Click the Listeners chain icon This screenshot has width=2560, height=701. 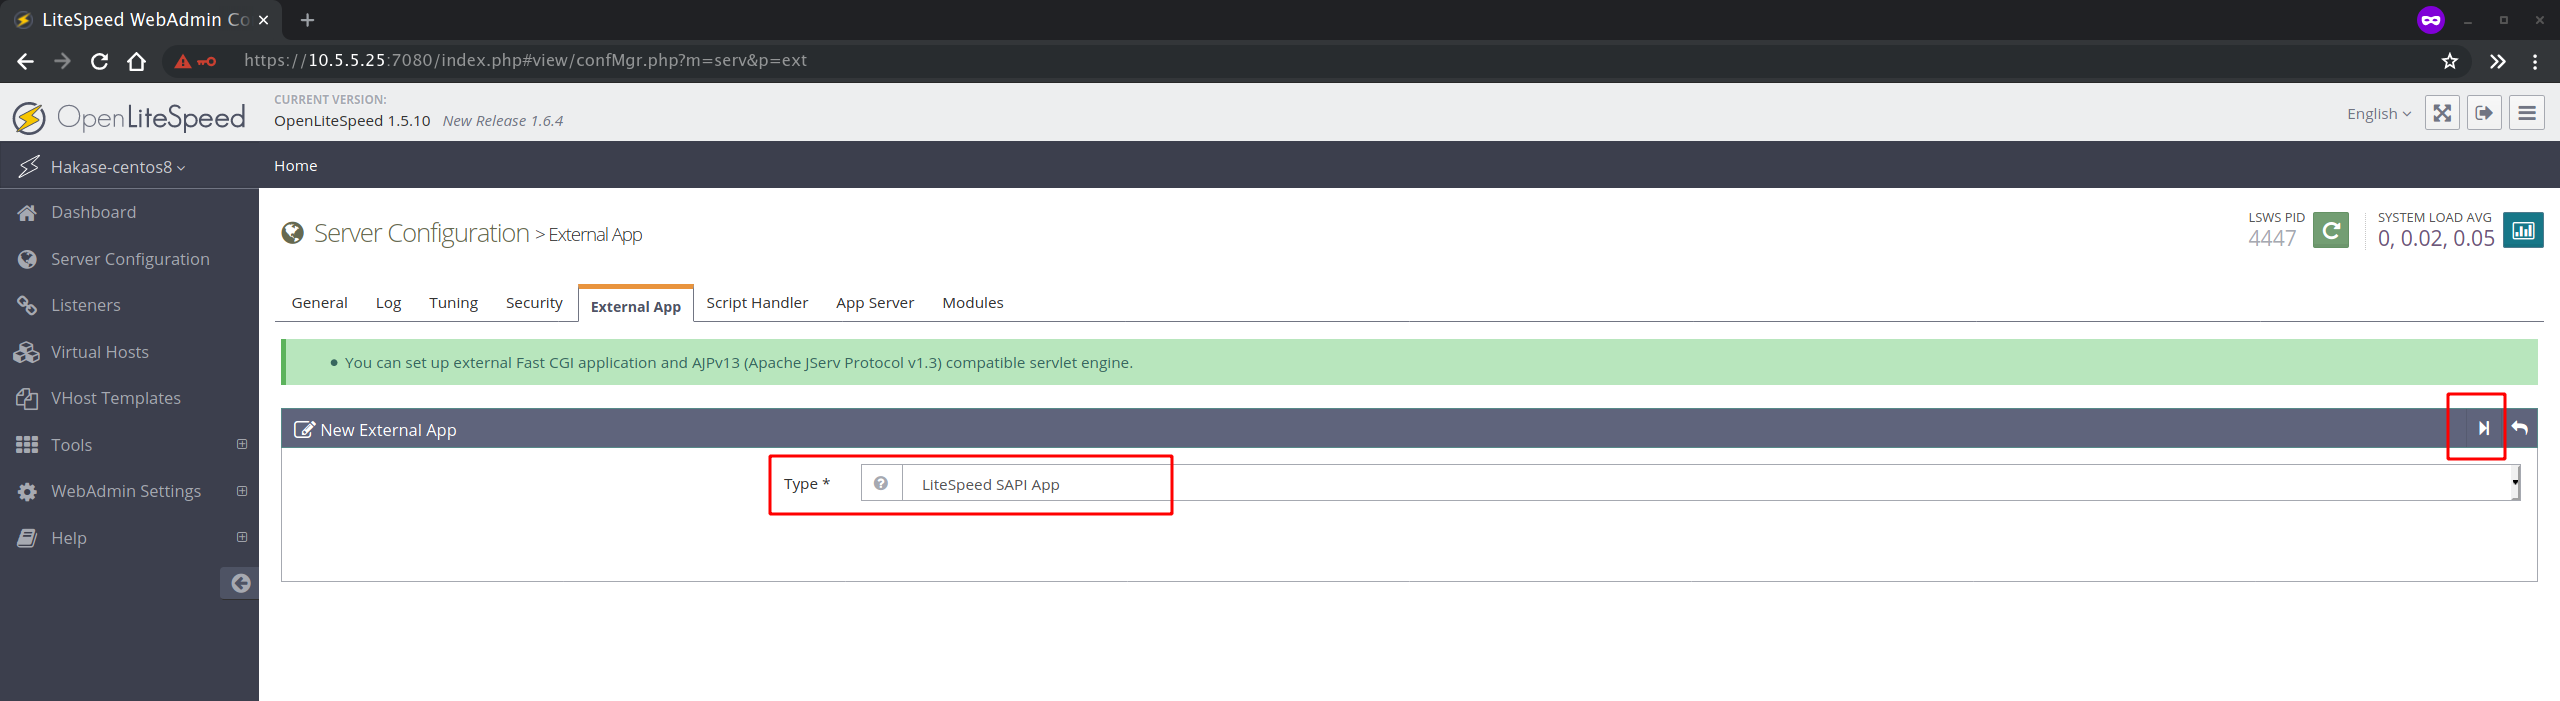pyautogui.click(x=27, y=305)
